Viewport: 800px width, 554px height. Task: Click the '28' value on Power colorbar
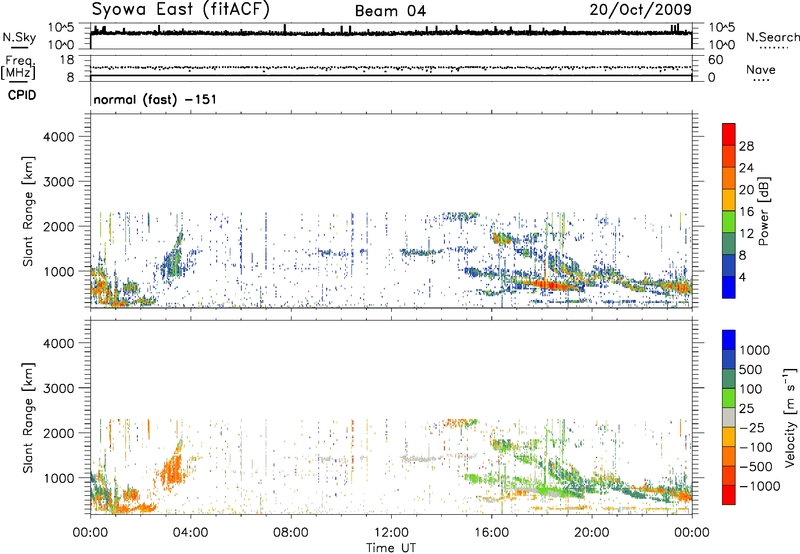[746, 146]
